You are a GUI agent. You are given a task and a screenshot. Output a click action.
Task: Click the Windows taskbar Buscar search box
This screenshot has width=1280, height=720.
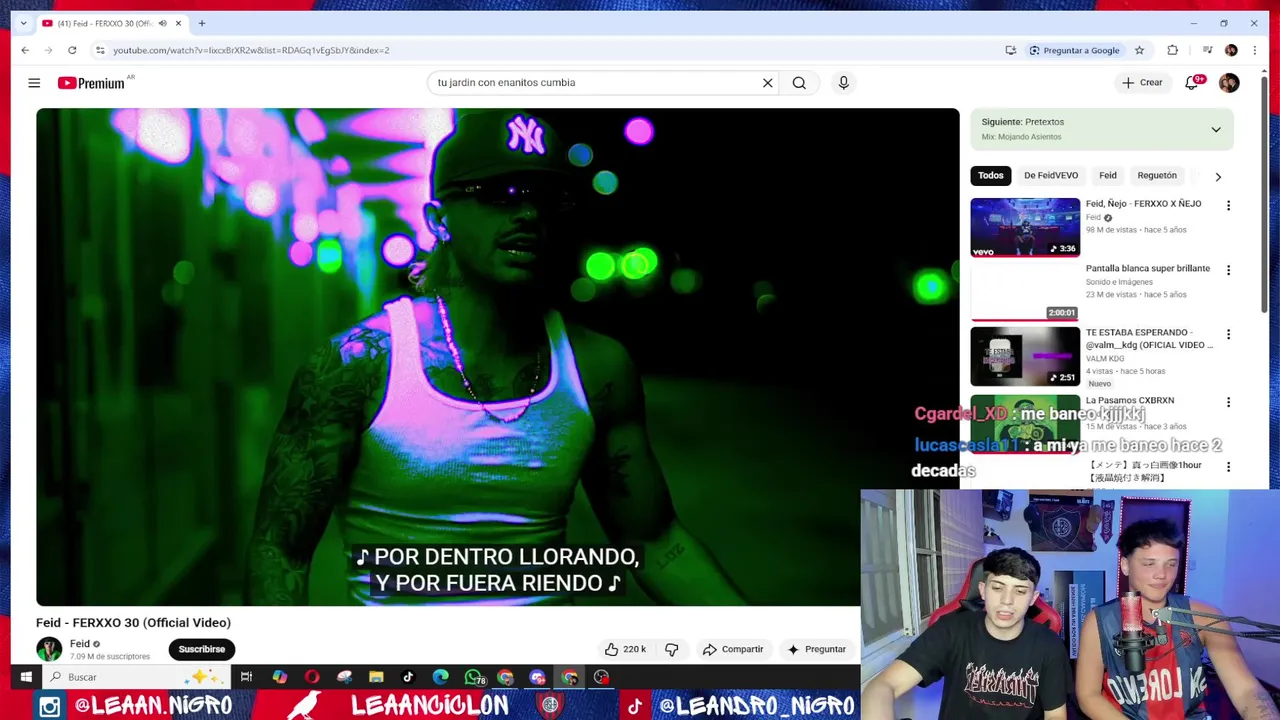[x=138, y=677]
